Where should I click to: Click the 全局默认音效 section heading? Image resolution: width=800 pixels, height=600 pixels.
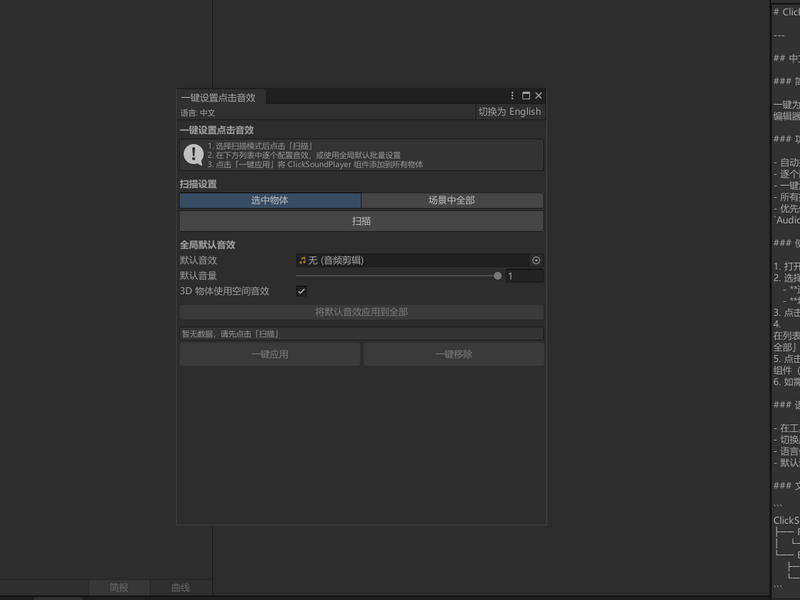[x=207, y=245]
